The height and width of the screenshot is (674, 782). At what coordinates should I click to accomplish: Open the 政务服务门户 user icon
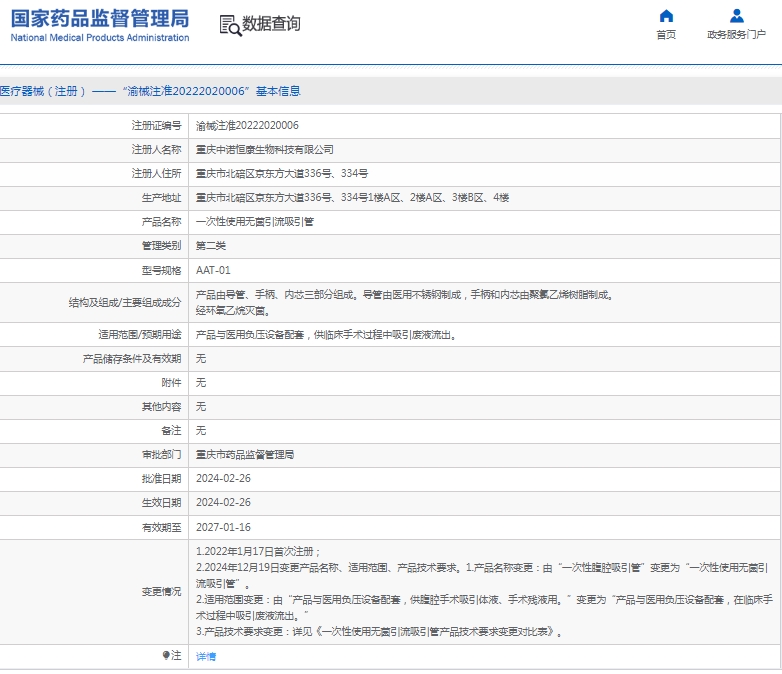[737, 16]
